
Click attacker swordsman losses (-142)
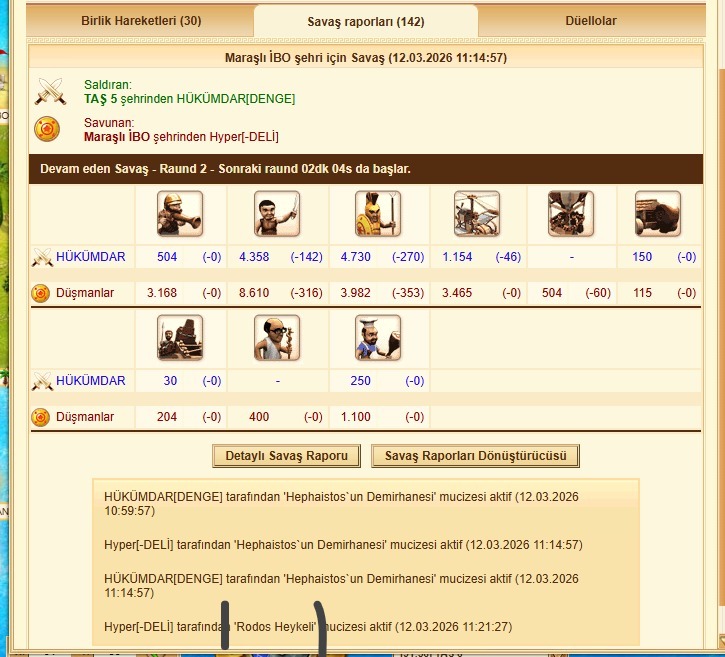[307, 257]
